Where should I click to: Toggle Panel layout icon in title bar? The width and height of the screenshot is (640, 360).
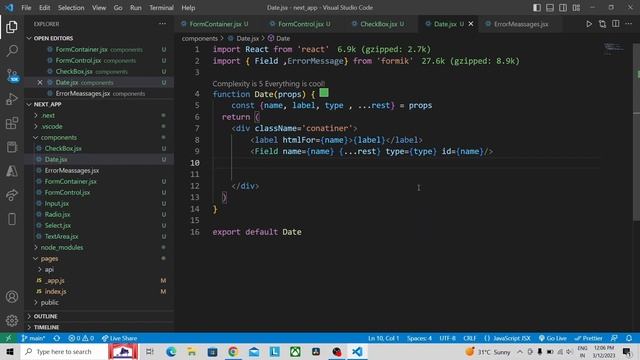550,8
